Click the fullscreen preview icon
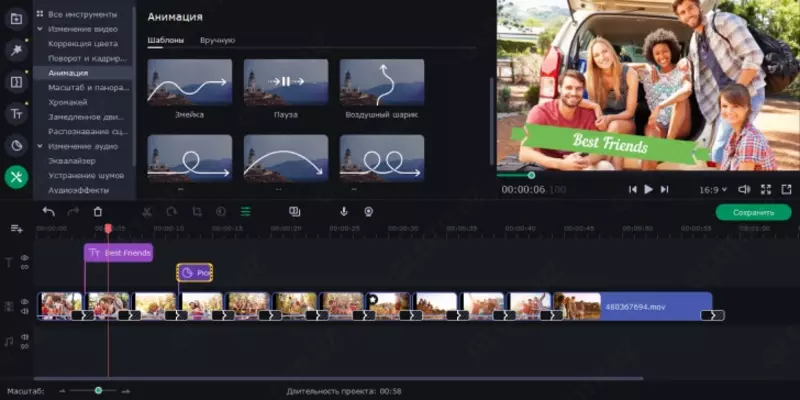This screenshot has width=800, height=400. pyautogui.click(x=766, y=189)
